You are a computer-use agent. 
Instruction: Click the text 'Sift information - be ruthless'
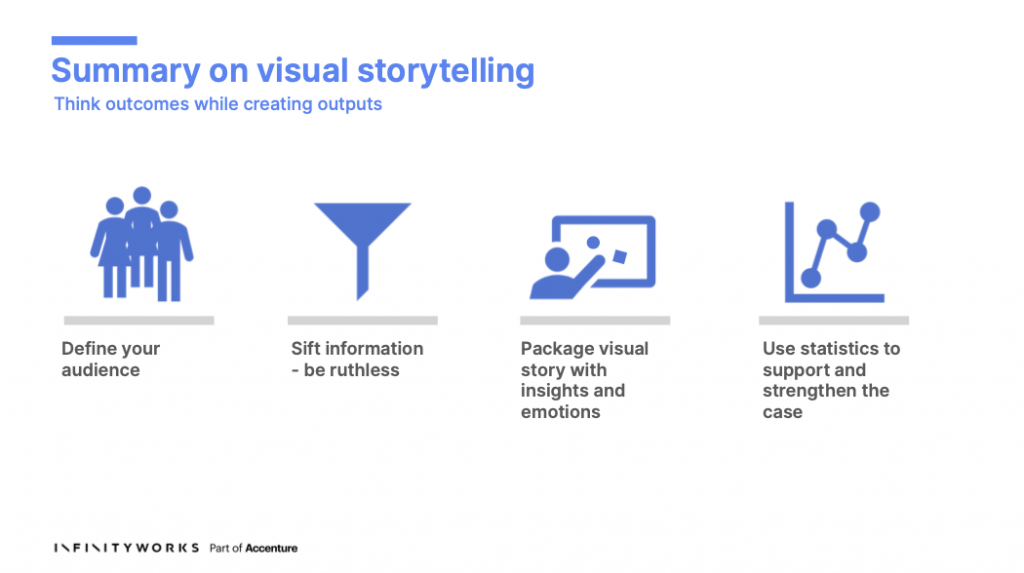pyautogui.click(x=357, y=359)
